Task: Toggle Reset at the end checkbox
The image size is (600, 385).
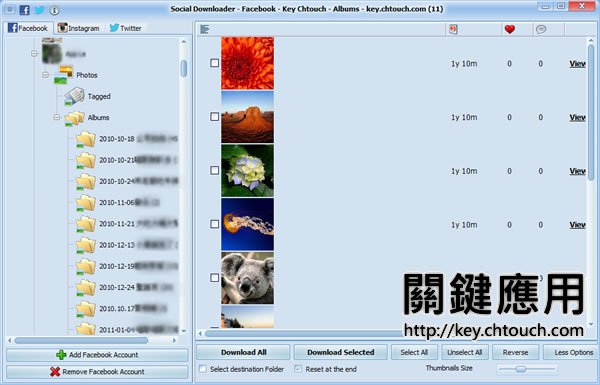Action: 298,369
